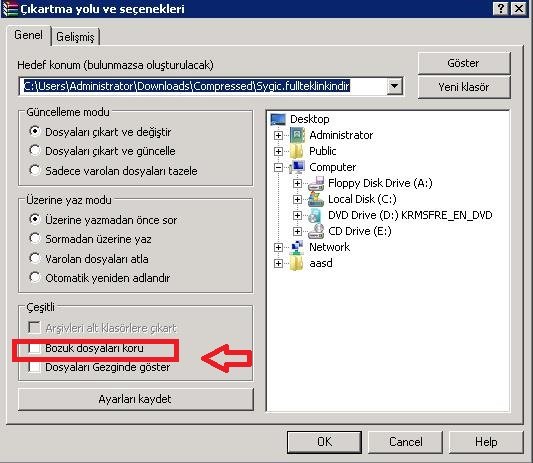Click the Ayarları kaydet button

(135, 399)
